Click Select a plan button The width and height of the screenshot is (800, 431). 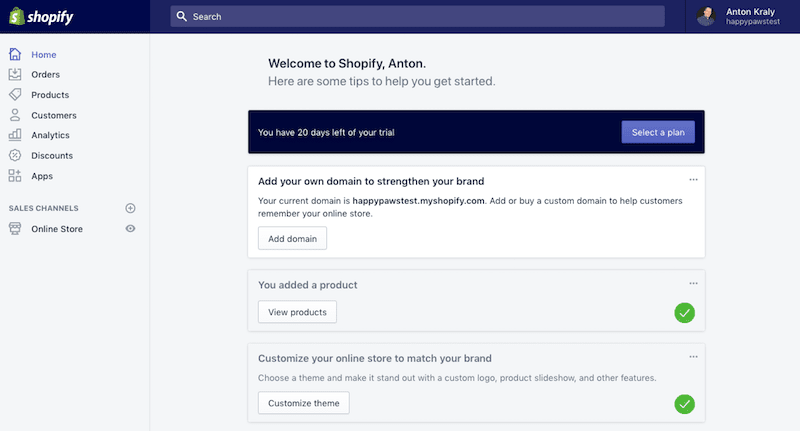point(658,132)
